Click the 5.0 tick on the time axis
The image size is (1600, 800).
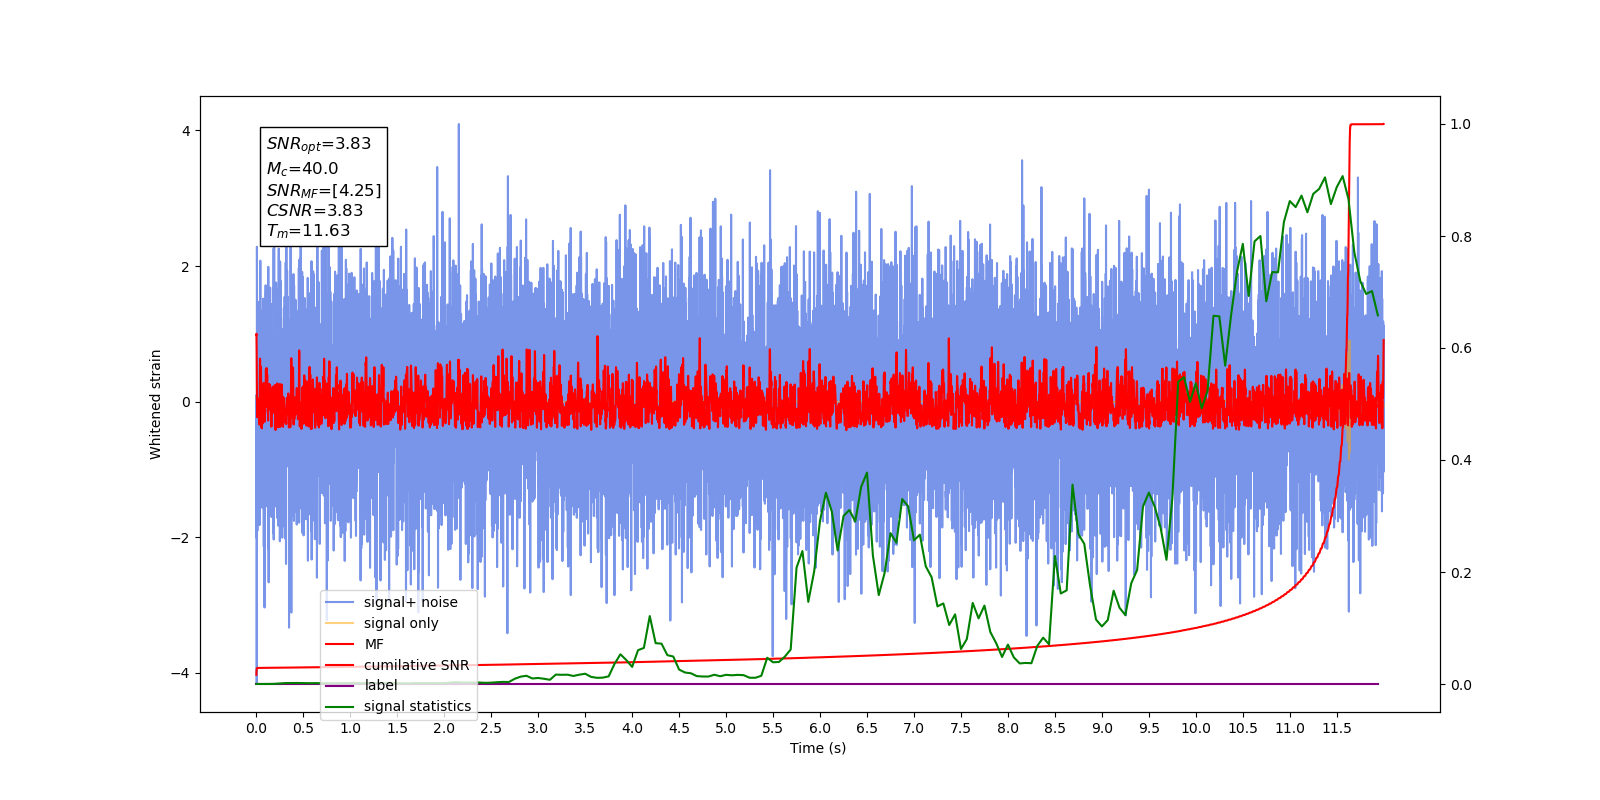726,728
